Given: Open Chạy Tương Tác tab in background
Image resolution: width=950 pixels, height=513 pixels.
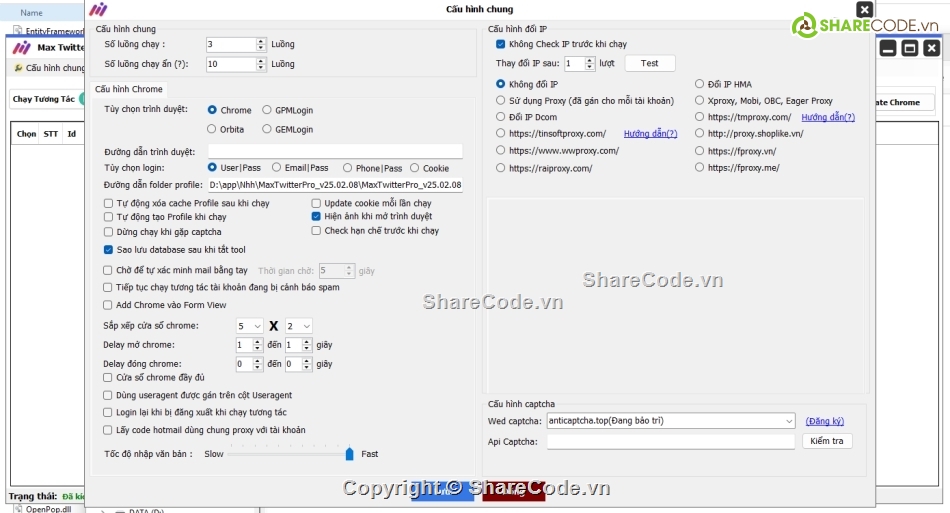Looking at the screenshot, I should click(44, 99).
